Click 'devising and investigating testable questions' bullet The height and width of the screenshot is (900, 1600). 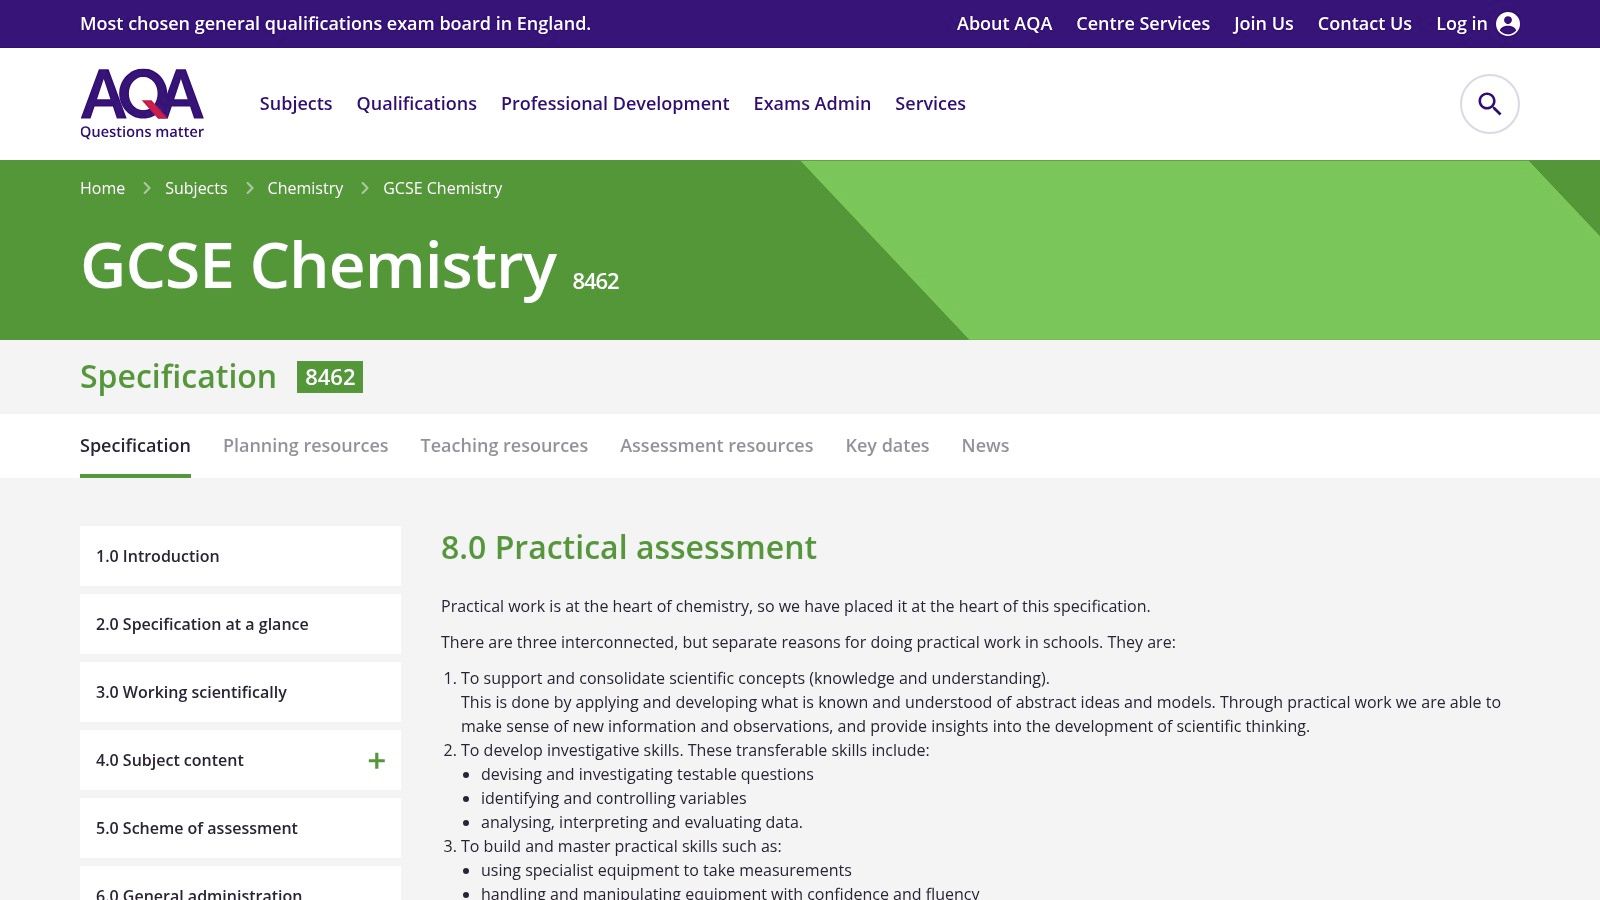pos(647,774)
